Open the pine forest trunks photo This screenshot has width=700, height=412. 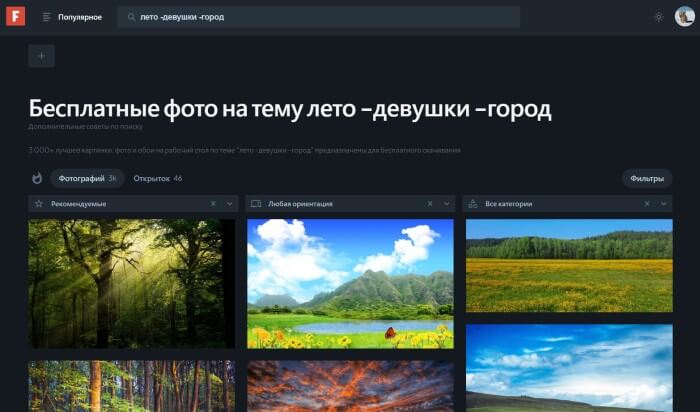131,386
